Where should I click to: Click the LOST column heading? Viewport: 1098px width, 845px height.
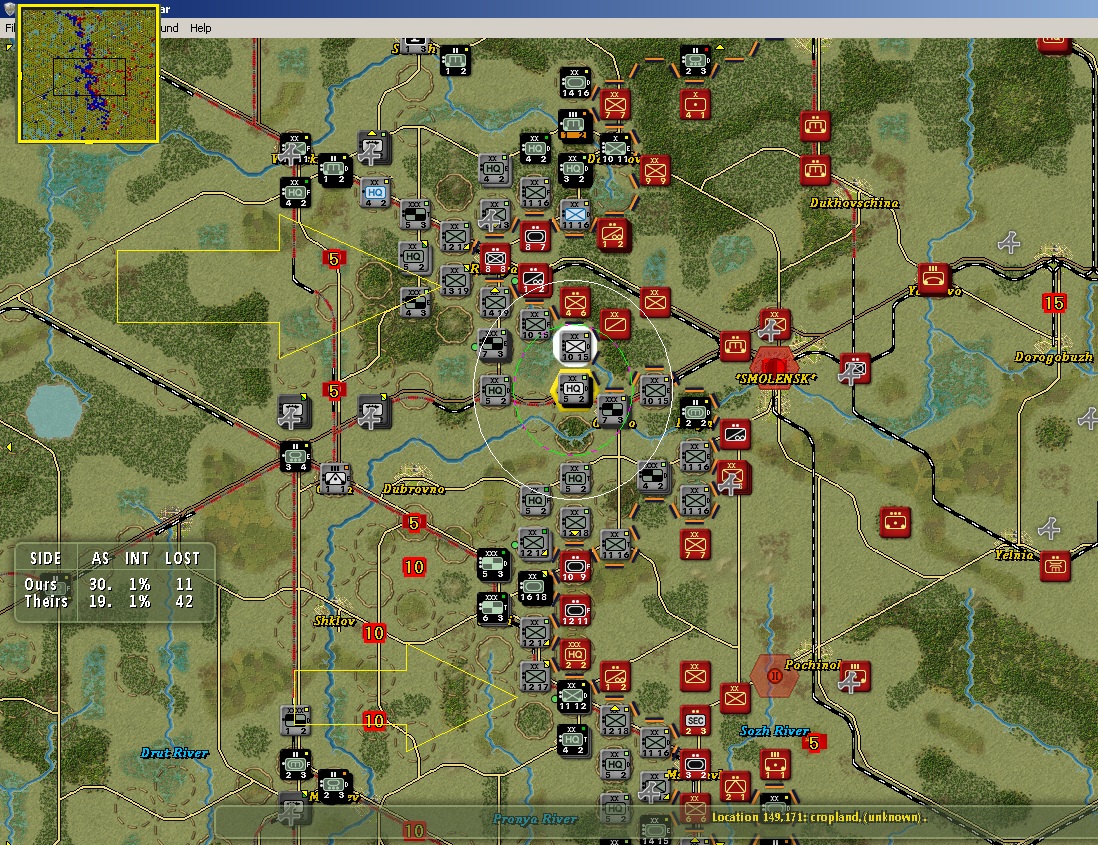coord(183,558)
